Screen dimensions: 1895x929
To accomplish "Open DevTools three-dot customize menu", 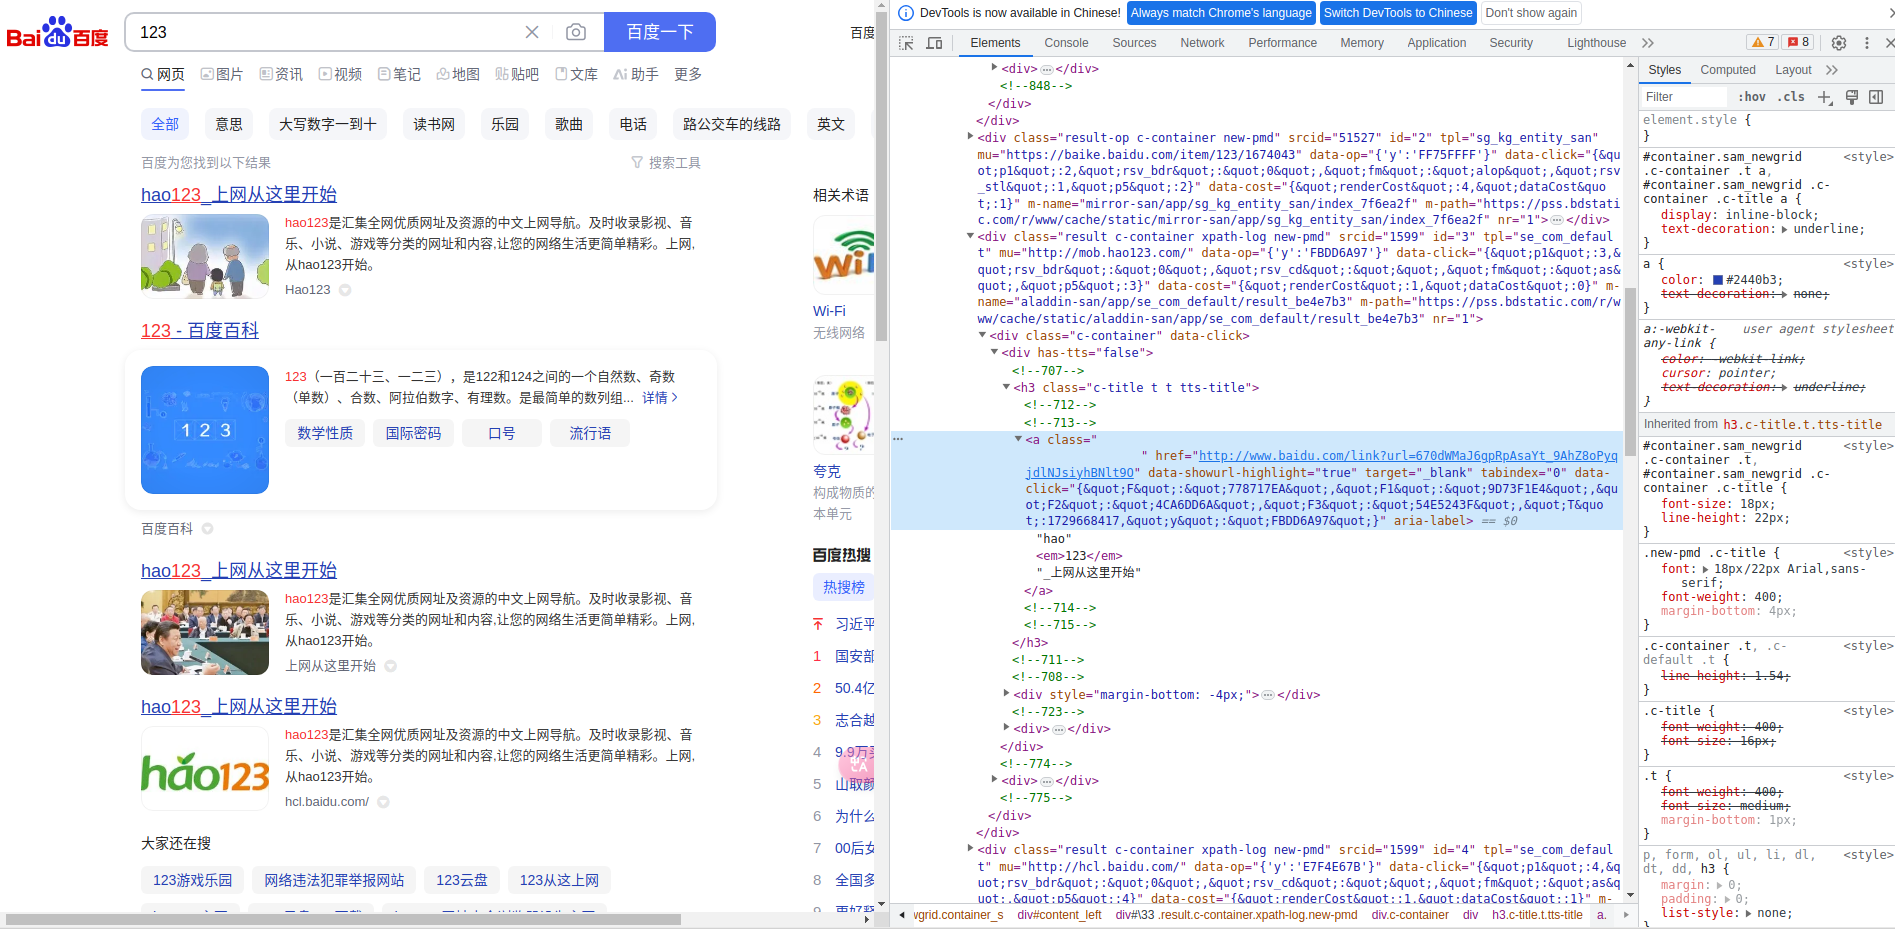I will point(1866,43).
